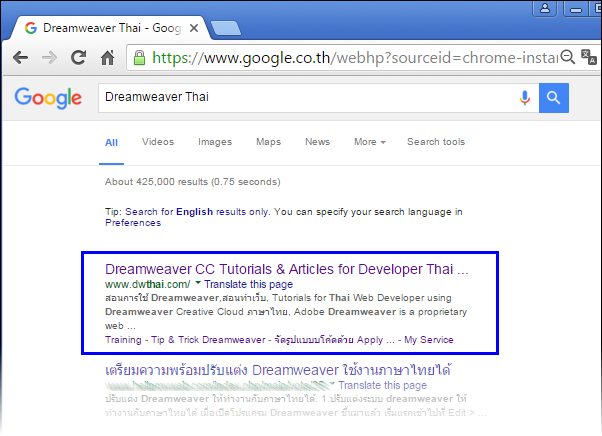Open a new tab with the blank tab button

(x=226, y=28)
